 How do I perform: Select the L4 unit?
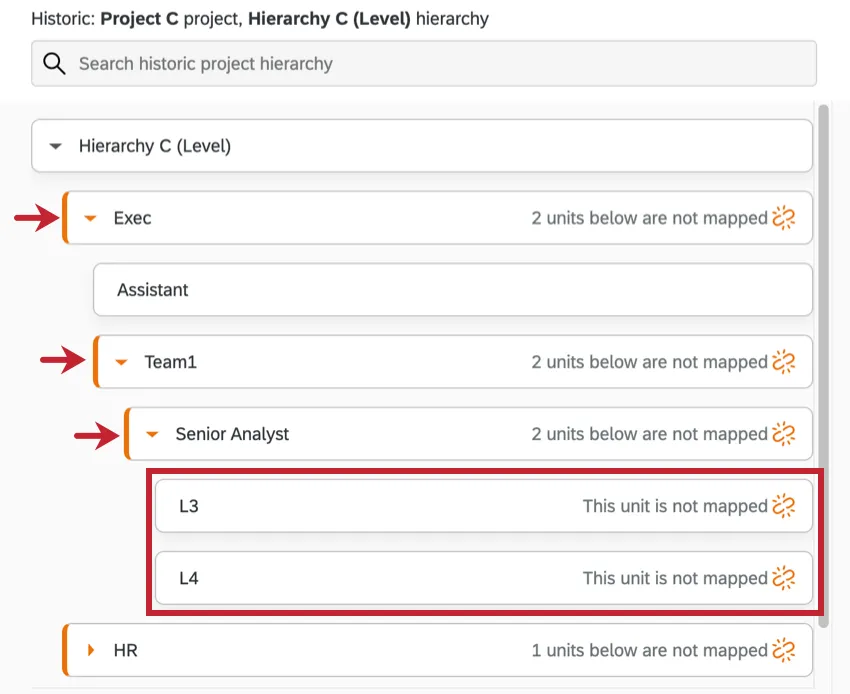(190, 578)
